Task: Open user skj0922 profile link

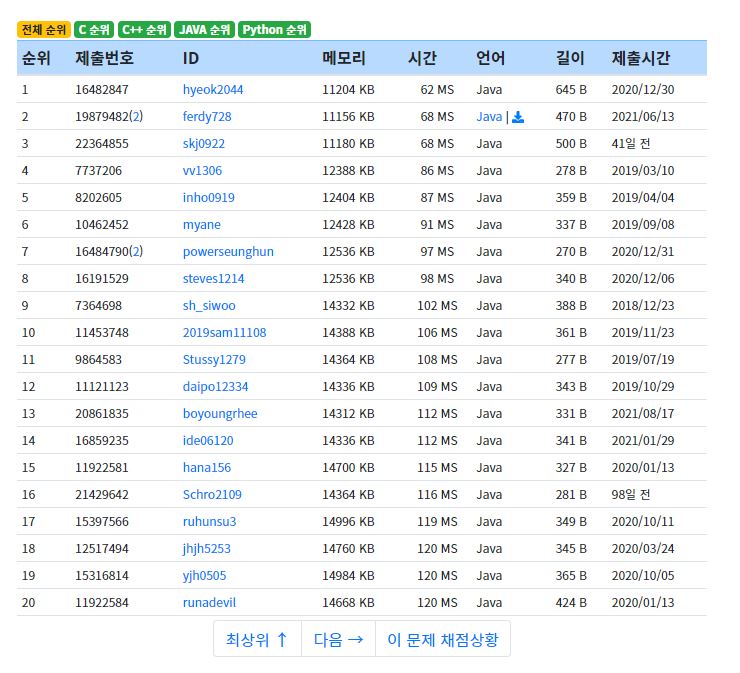Action: pos(203,143)
